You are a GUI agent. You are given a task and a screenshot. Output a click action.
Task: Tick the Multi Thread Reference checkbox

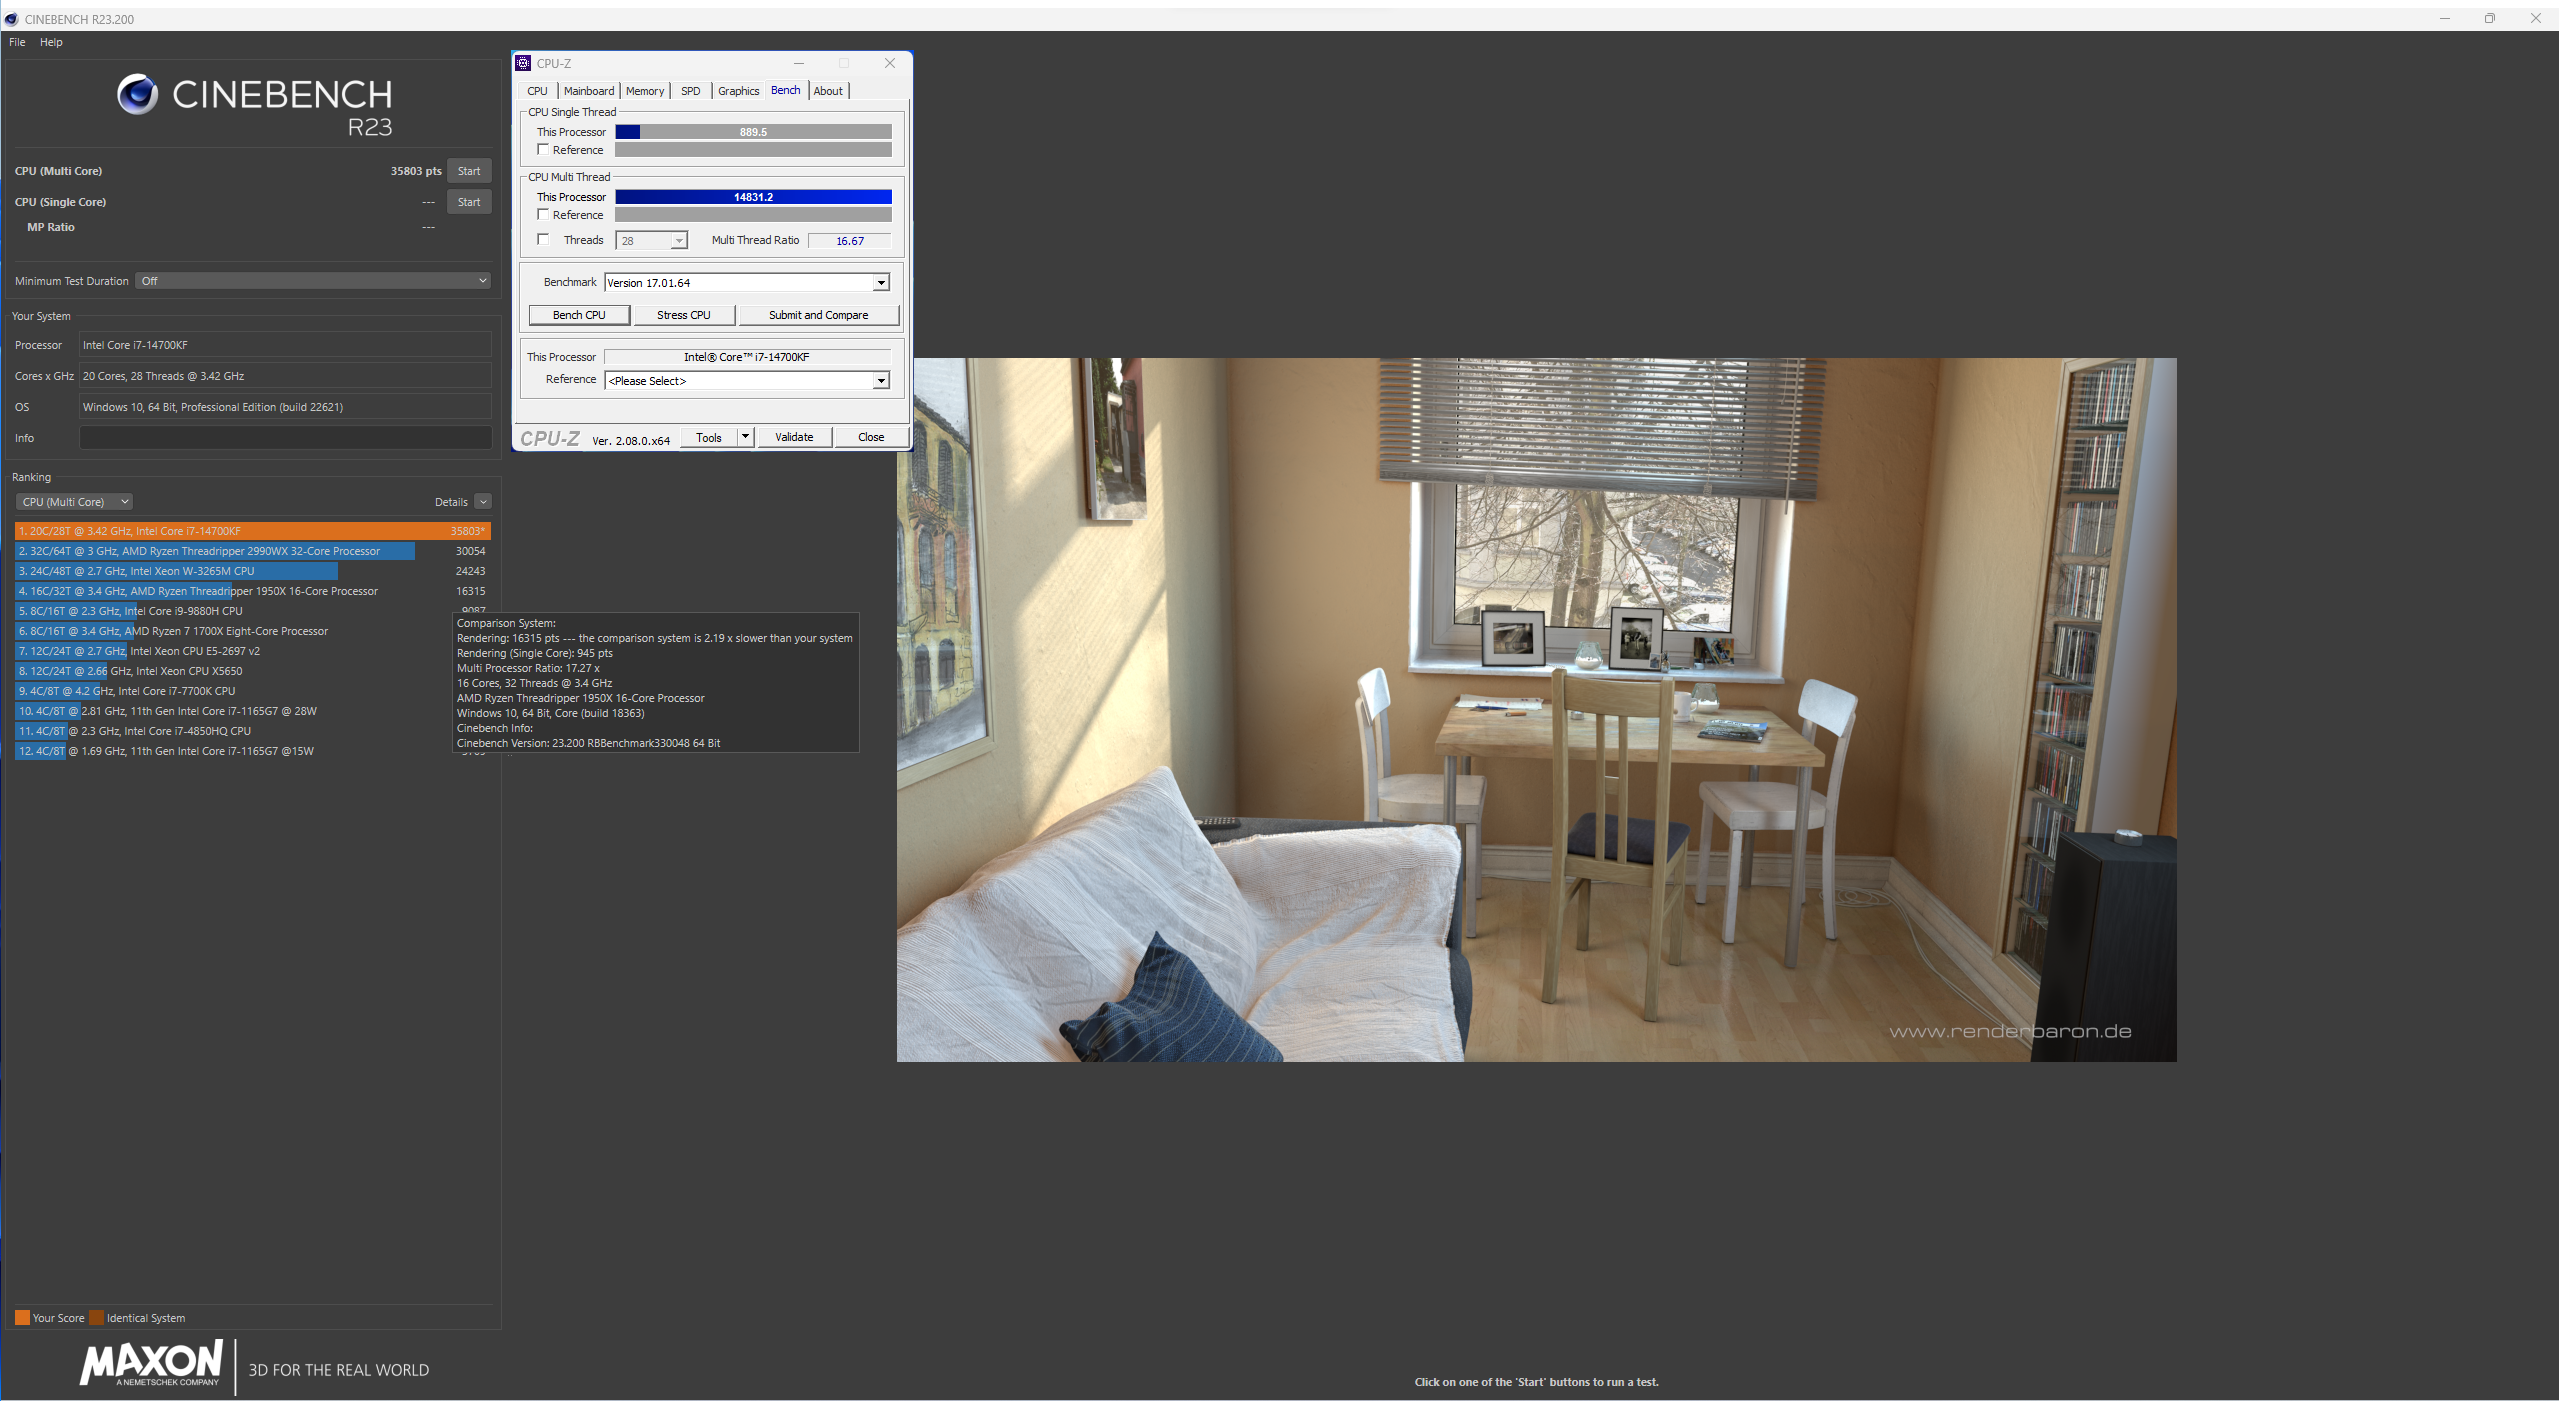pyautogui.click(x=543, y=214)
